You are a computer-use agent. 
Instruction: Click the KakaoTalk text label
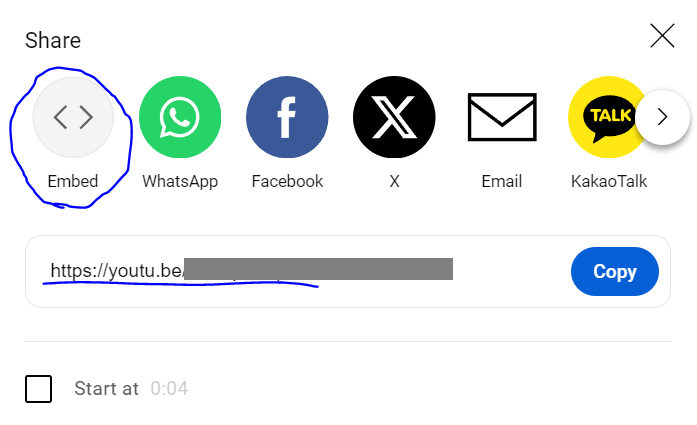[609, 181]
